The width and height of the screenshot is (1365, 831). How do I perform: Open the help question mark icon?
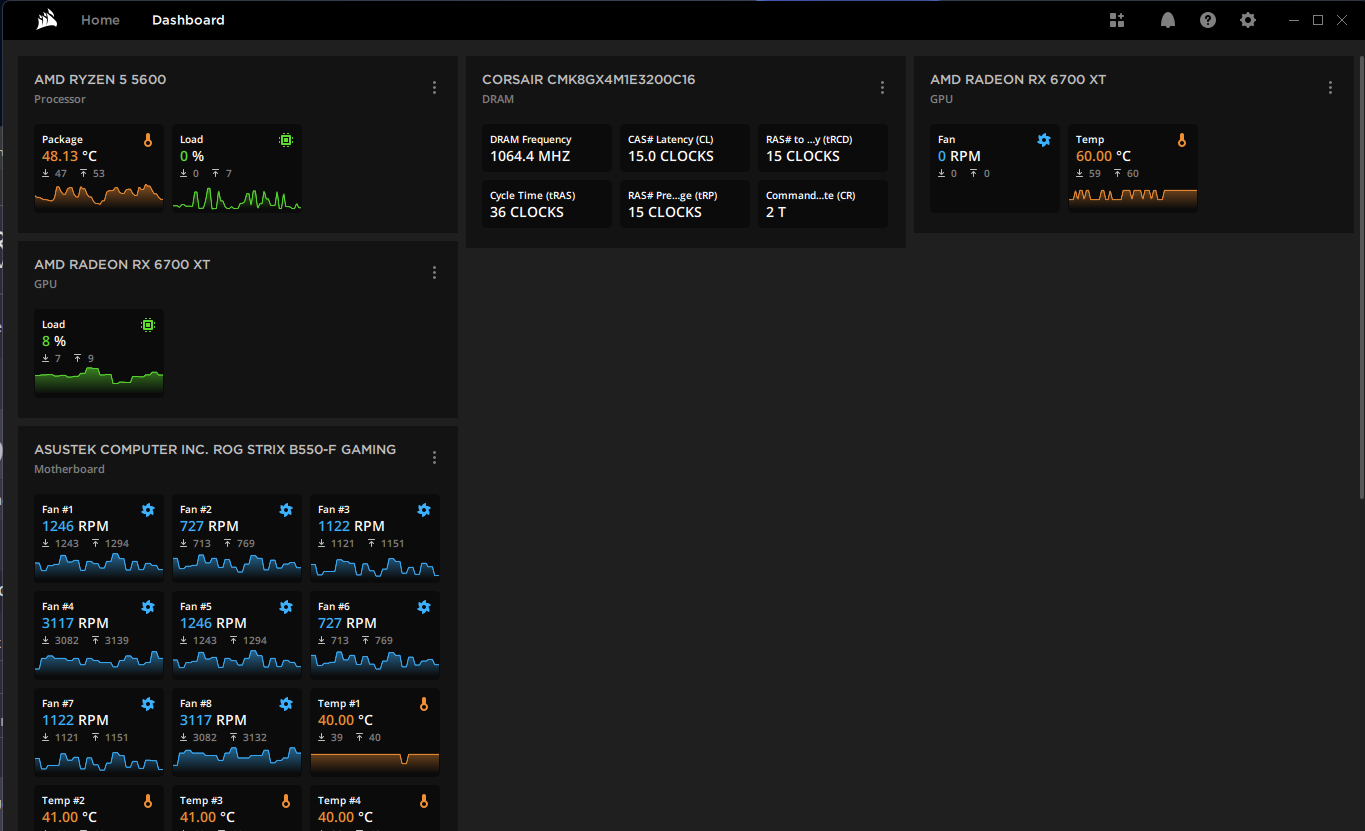click(1208, 20)
